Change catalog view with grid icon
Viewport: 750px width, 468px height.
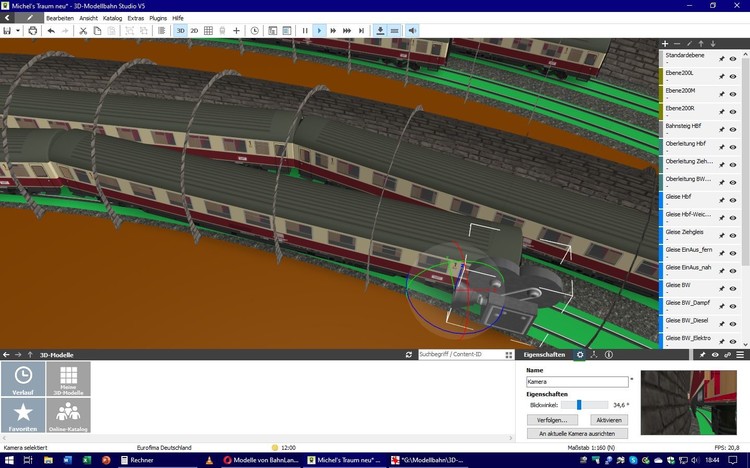tap(509, 355)
